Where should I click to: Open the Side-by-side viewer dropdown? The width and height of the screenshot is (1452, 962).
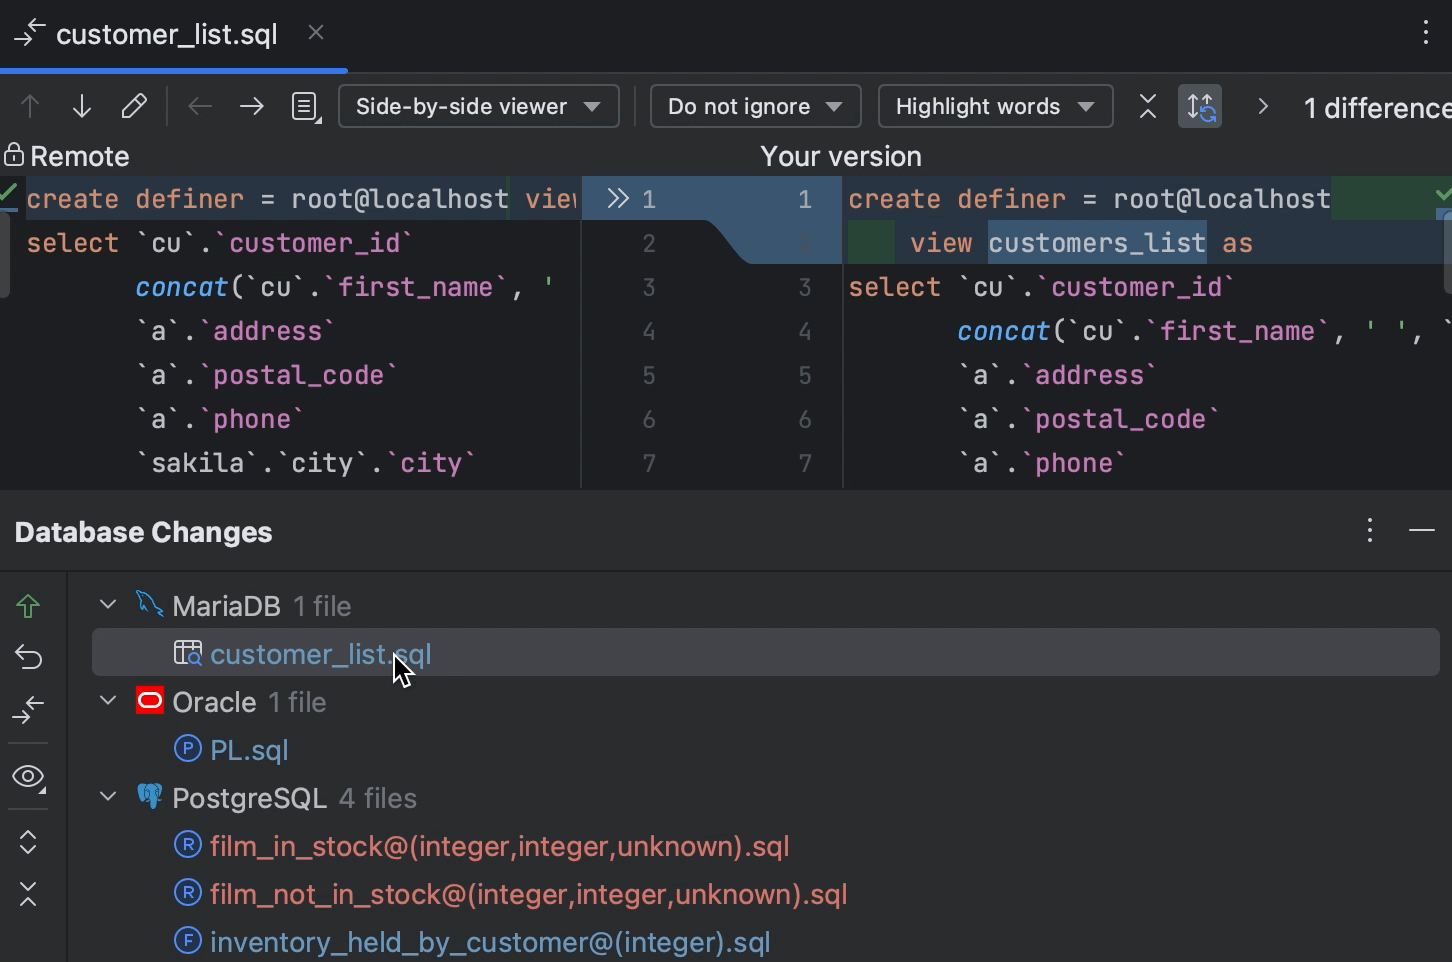[x=478, y=106]
